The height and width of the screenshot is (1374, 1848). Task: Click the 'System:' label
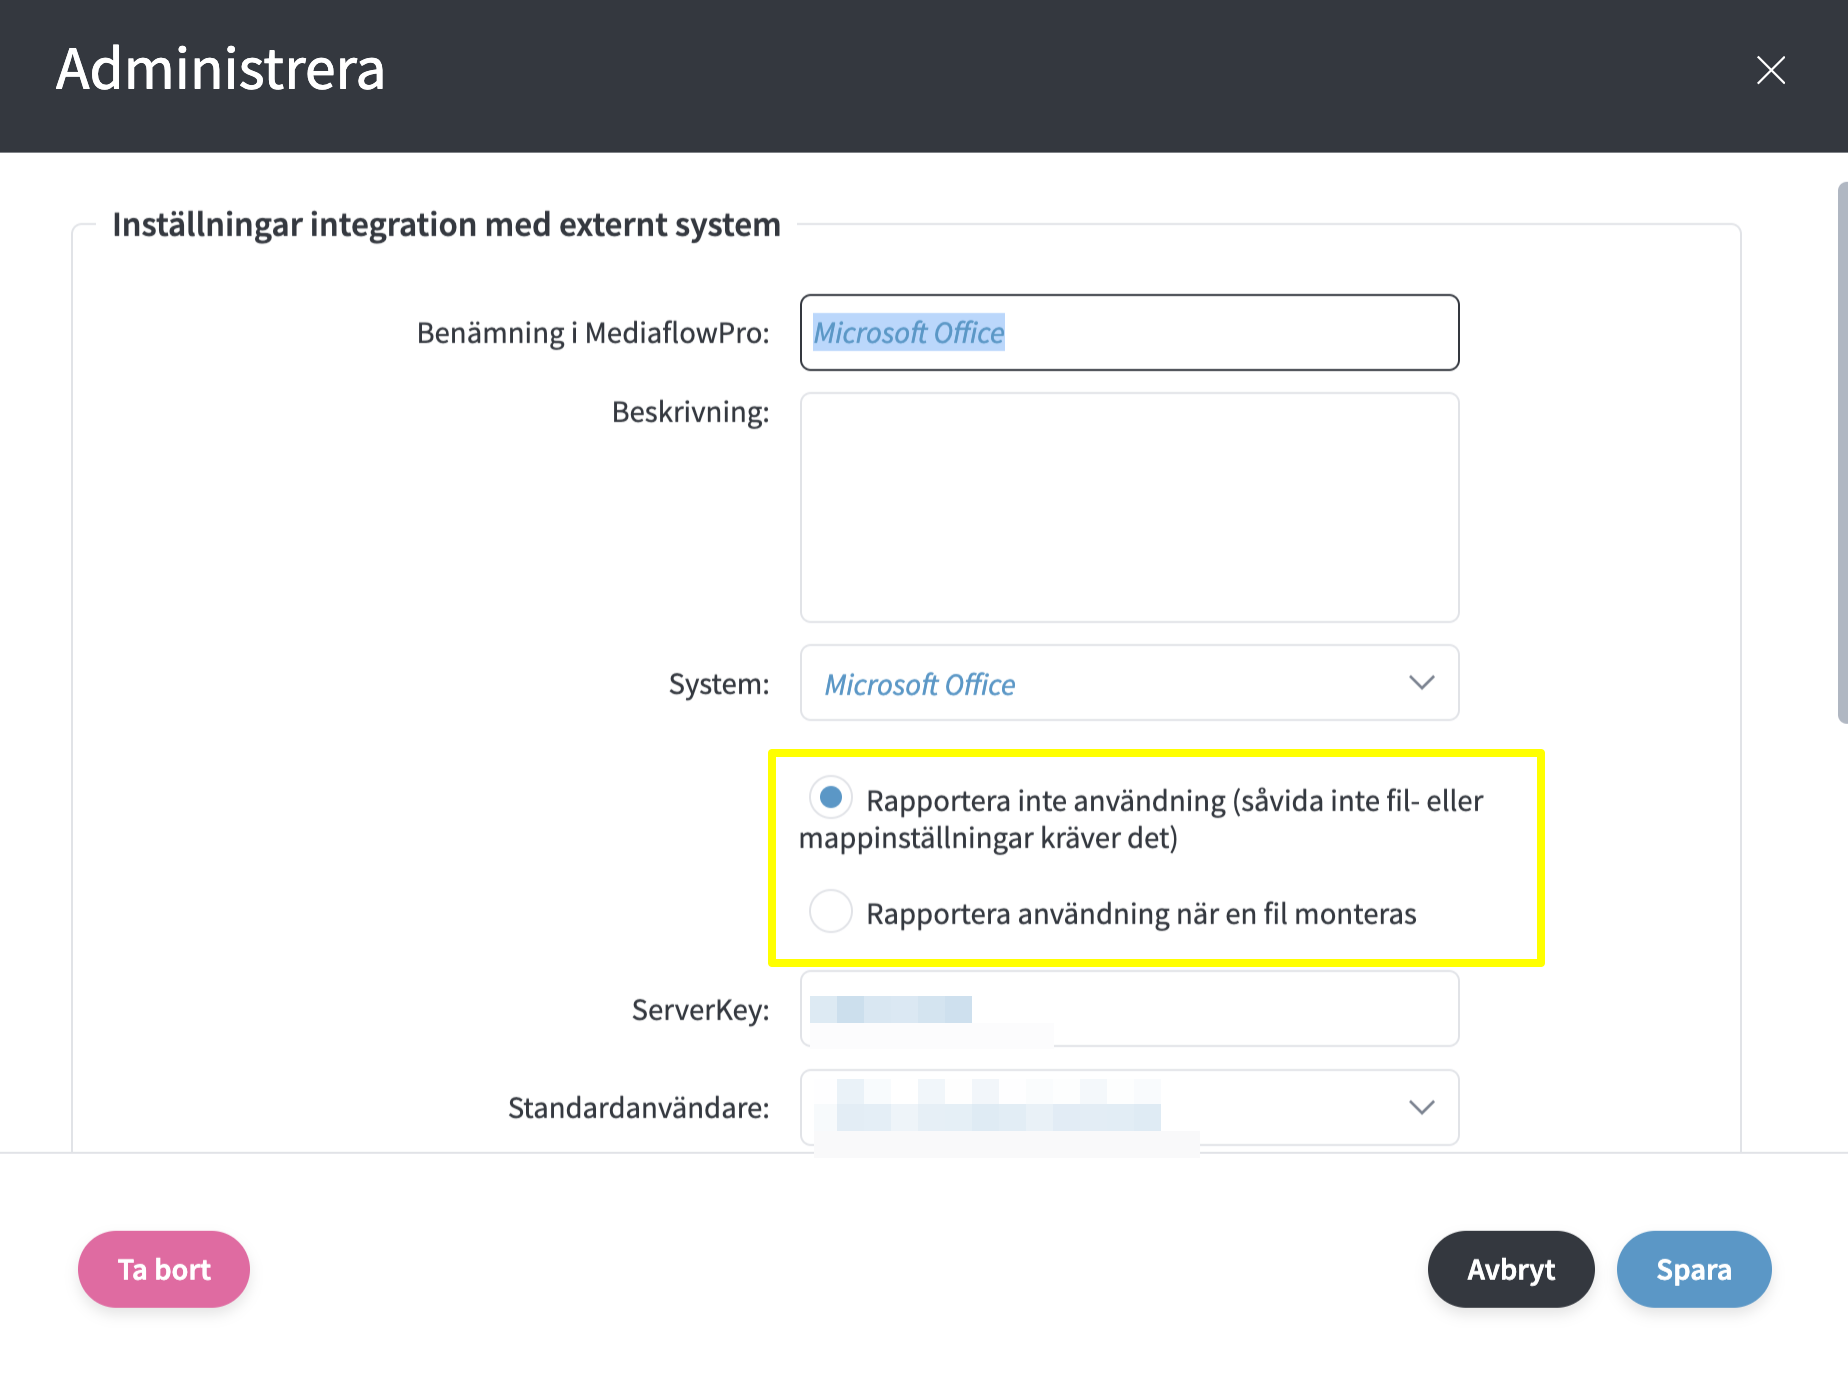719,684
